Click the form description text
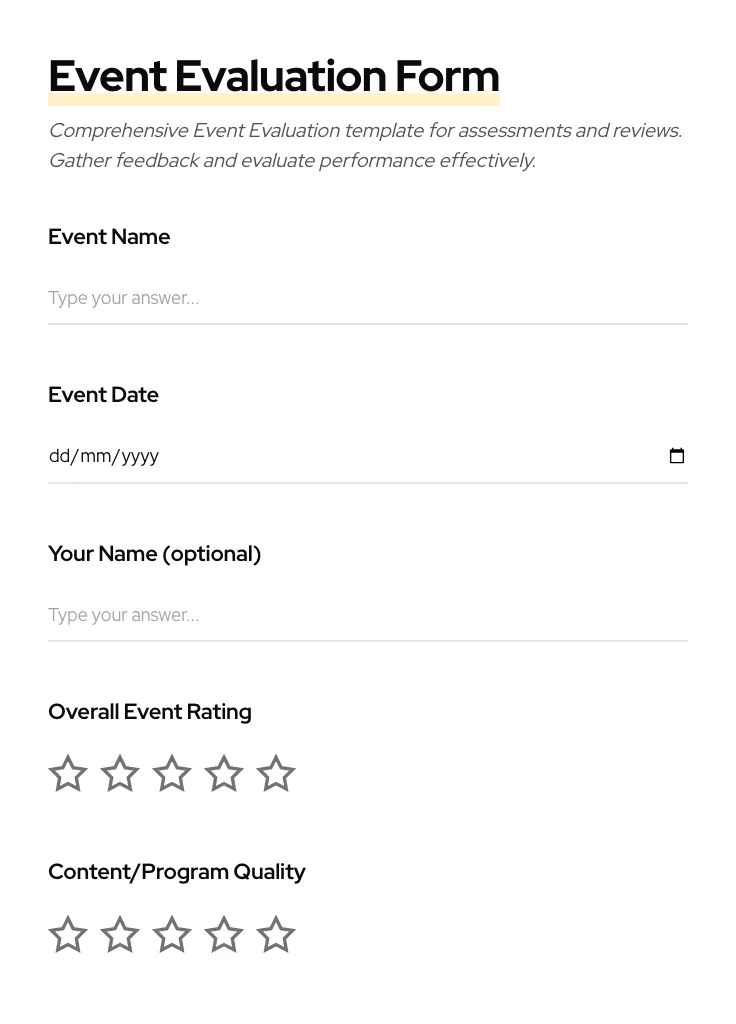 (365, 145)
